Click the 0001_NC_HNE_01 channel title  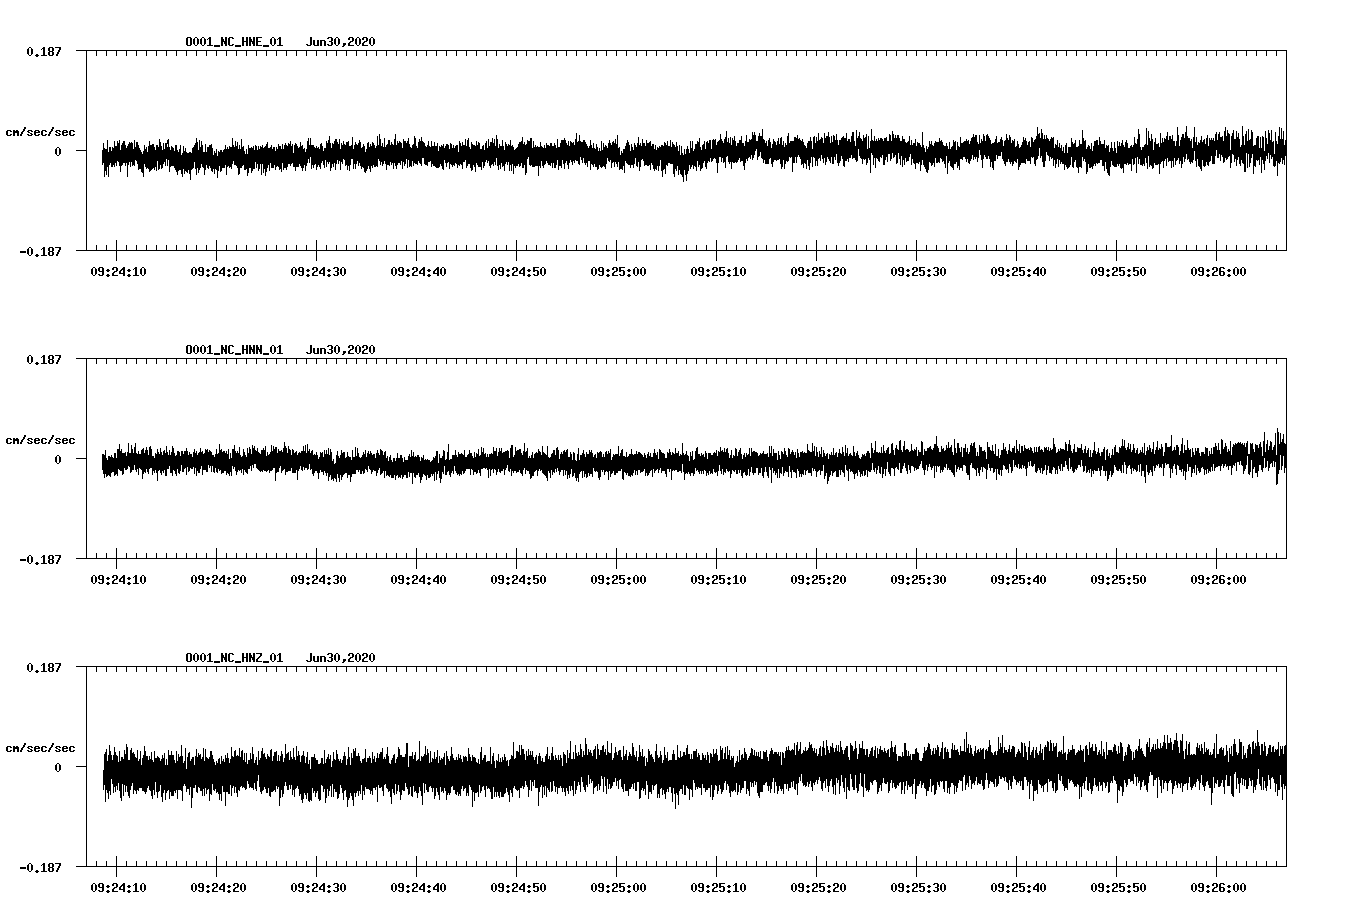click(234, 42)
